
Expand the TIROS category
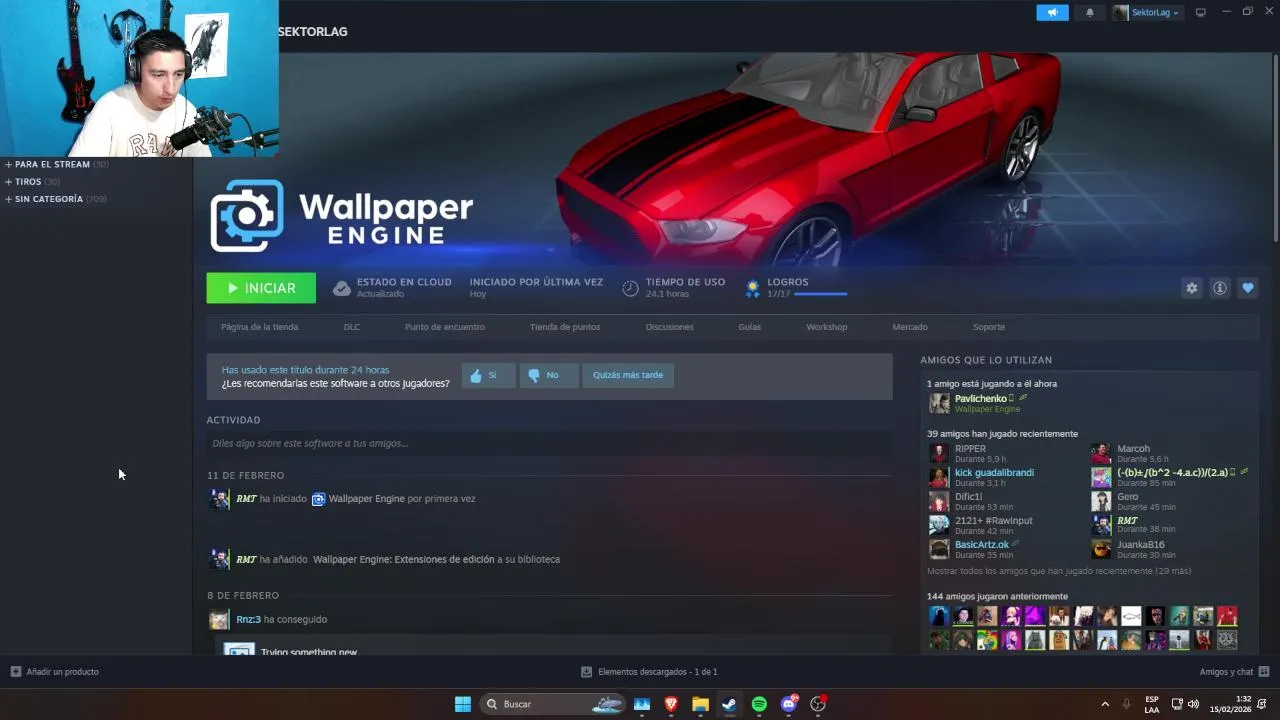pyautogui.click(x=32, y=182)
